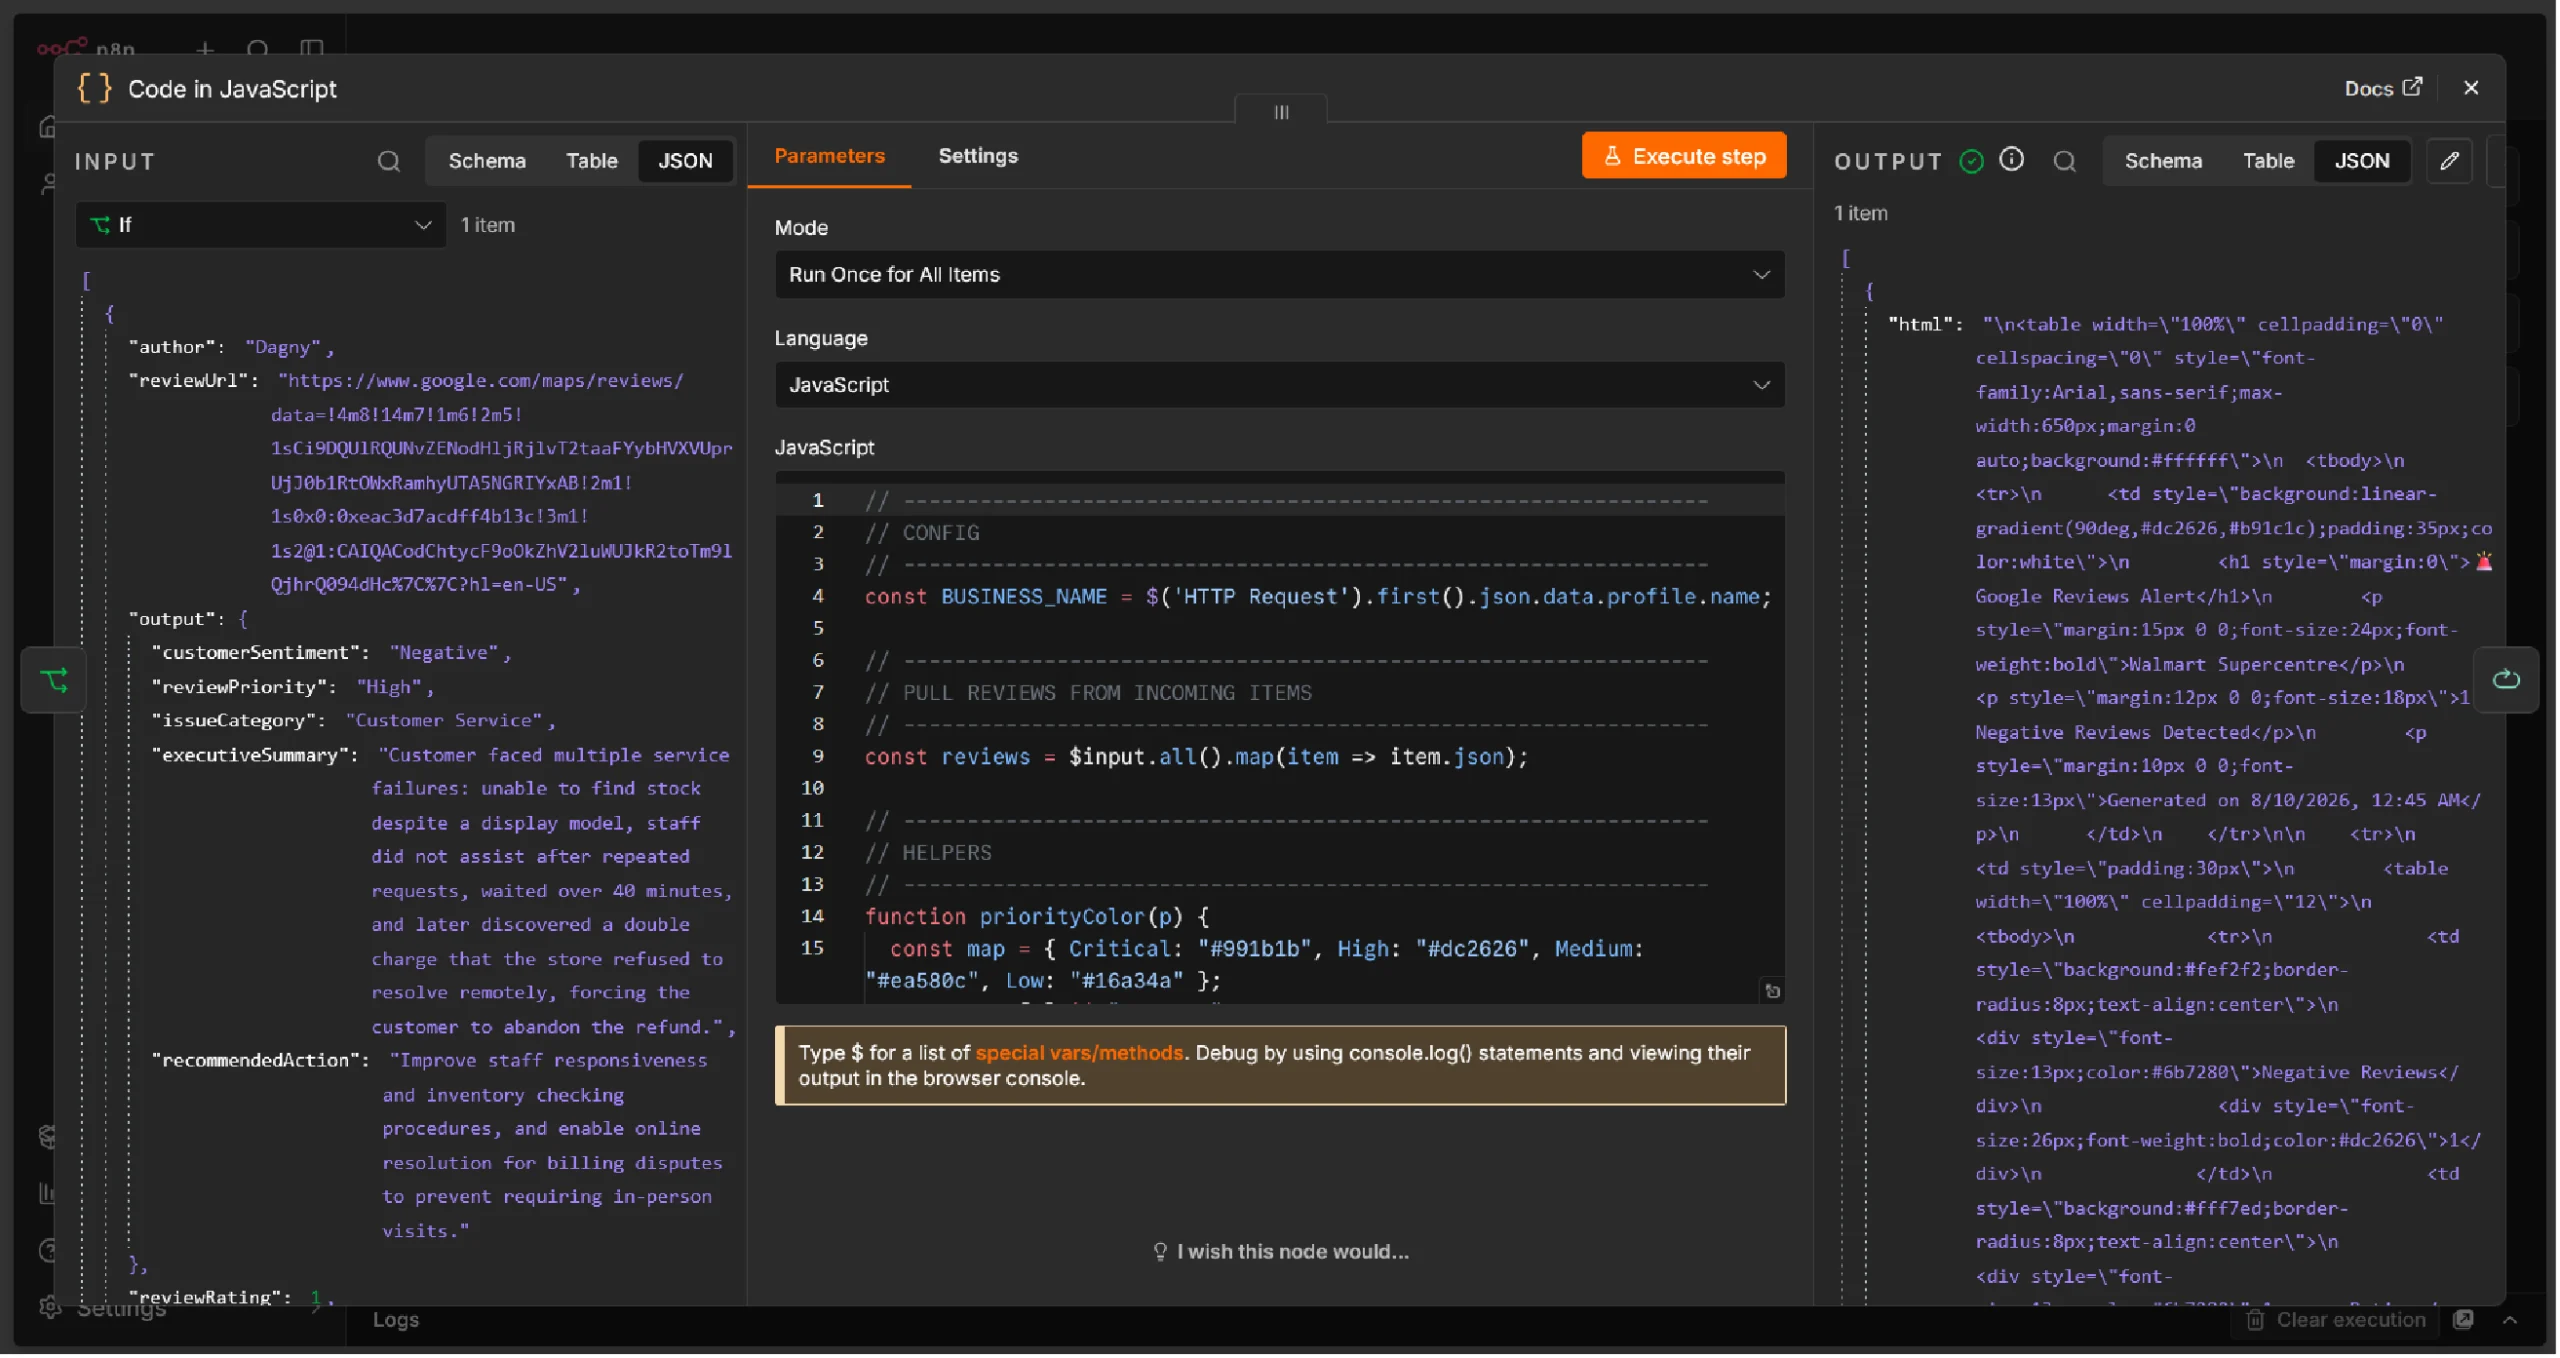Click the 'Code in JavaScript' node title

coord(232,88)
